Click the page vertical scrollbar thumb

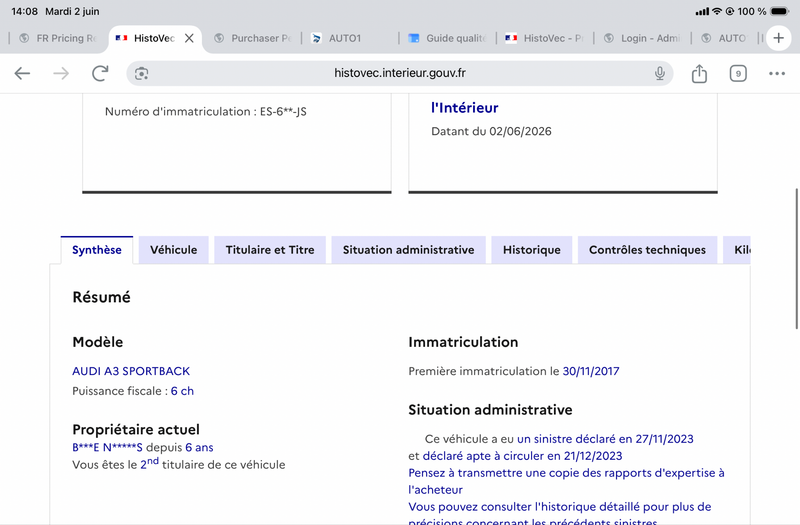(796, 259)
